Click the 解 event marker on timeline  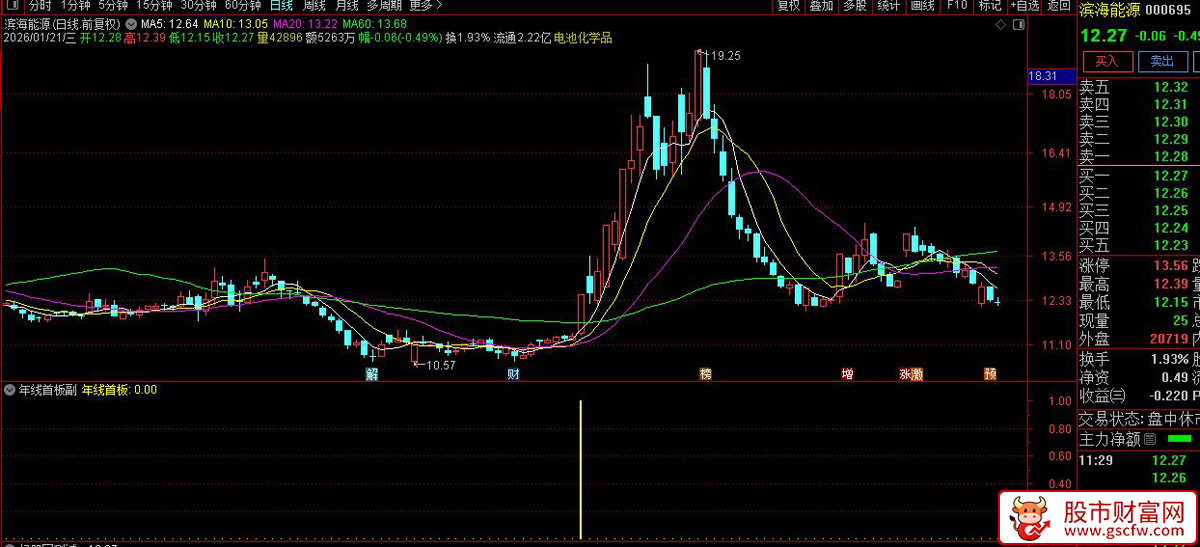tap(372, 375)
